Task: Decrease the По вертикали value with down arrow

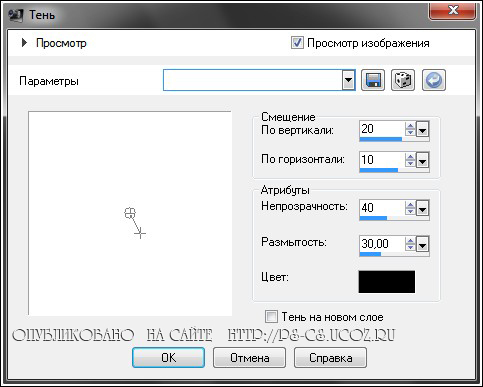Action: pos(410,133)
